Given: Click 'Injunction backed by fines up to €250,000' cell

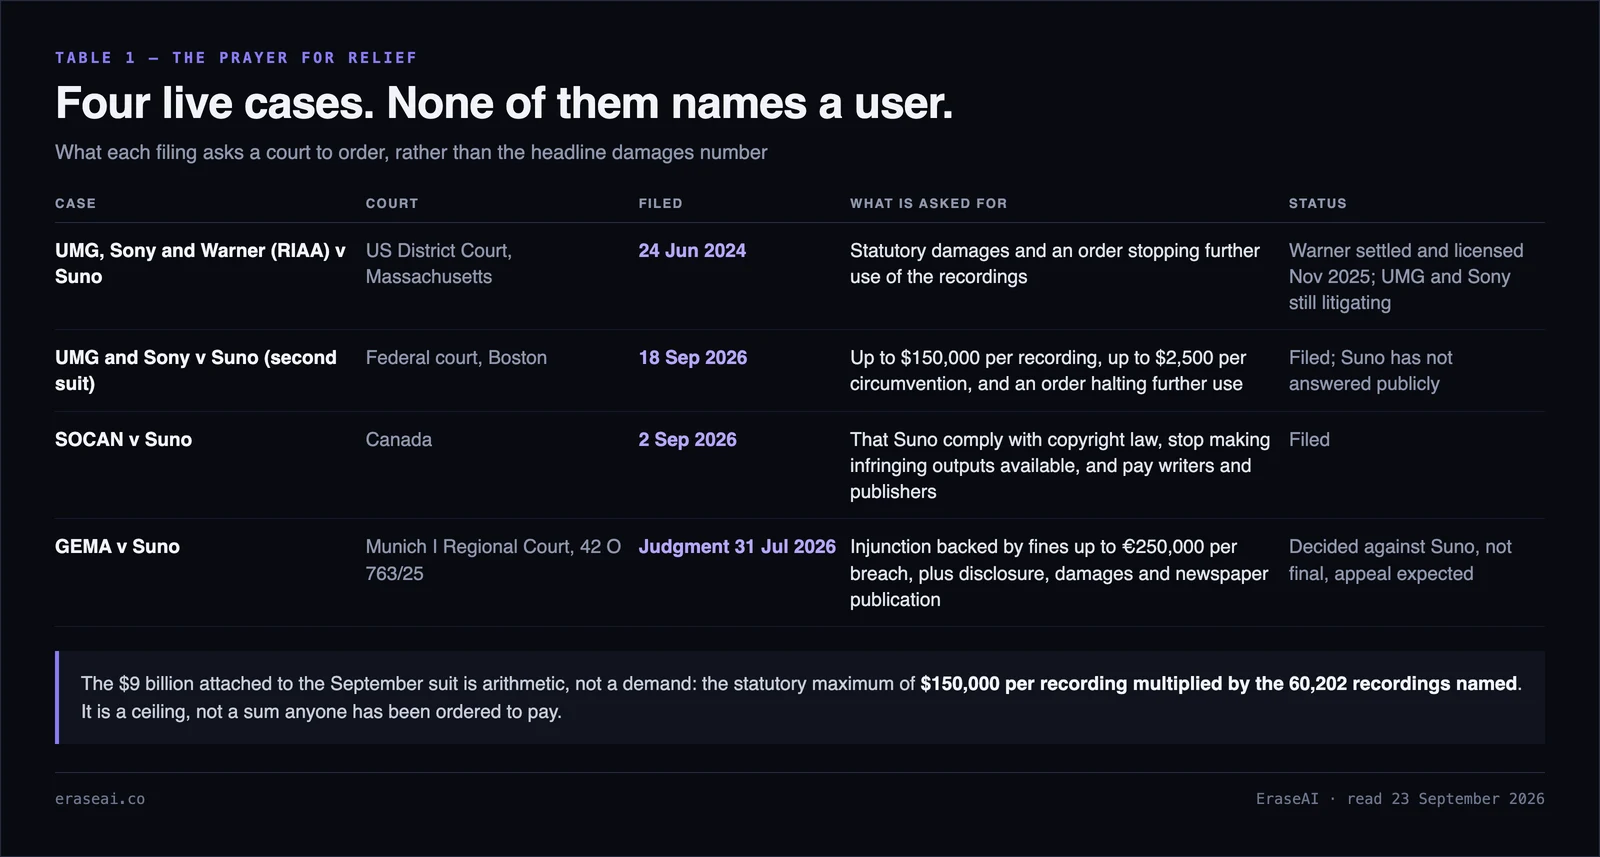Looking at the screenshot, I should tap(1059, 573).
